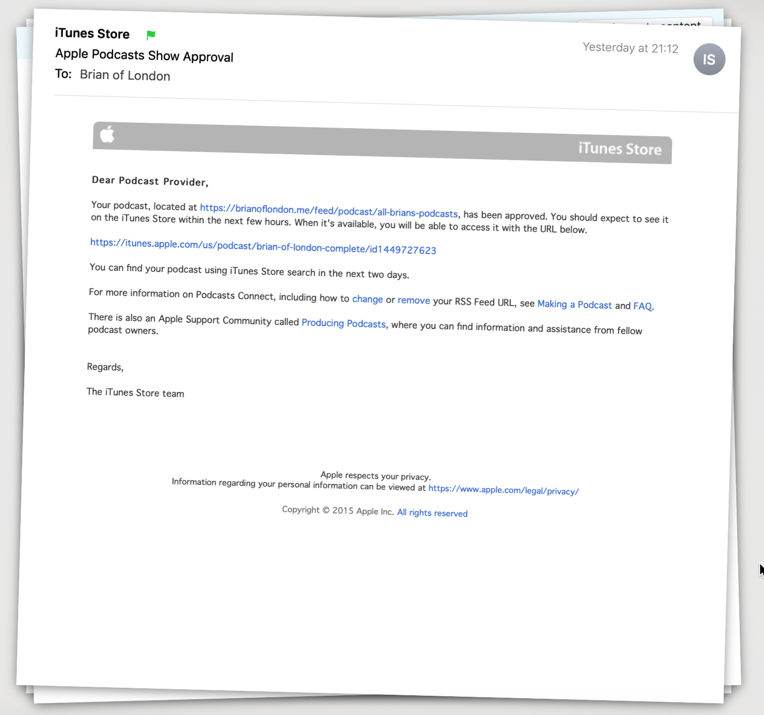
Task: Click the 'iTunes Store' banner title text
Action: tap(620, 149)
